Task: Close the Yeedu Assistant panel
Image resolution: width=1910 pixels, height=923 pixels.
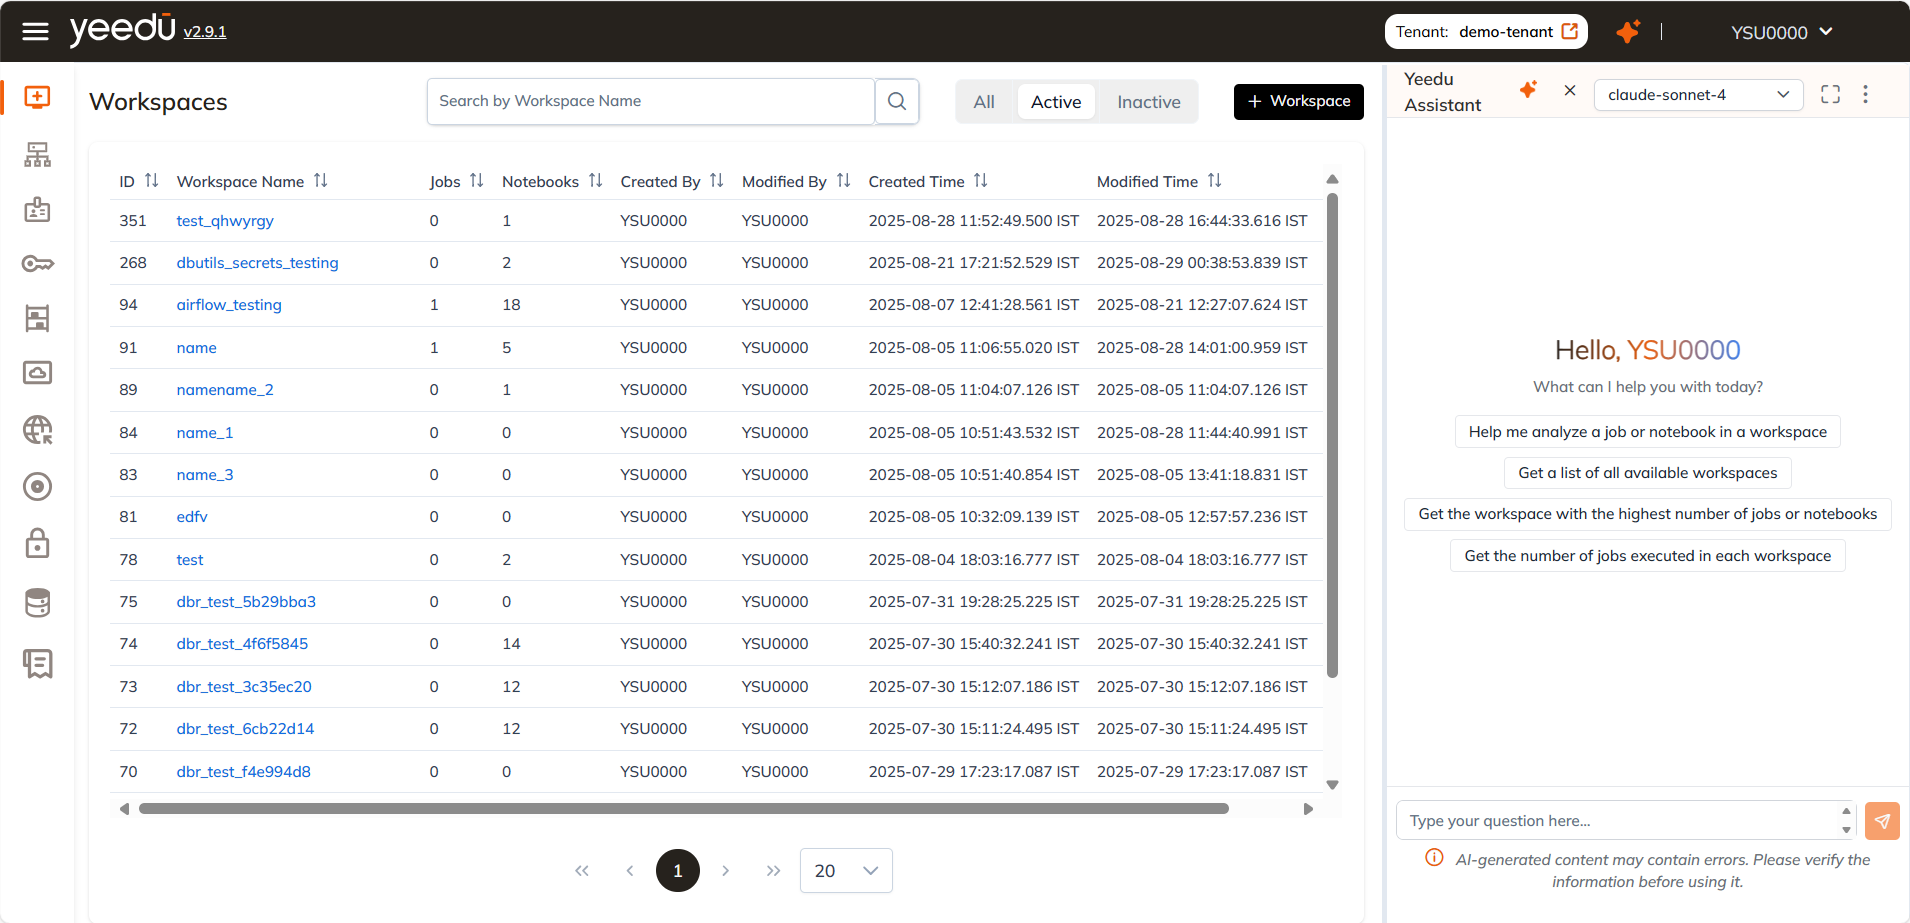Action: (x=1570, y=91)
